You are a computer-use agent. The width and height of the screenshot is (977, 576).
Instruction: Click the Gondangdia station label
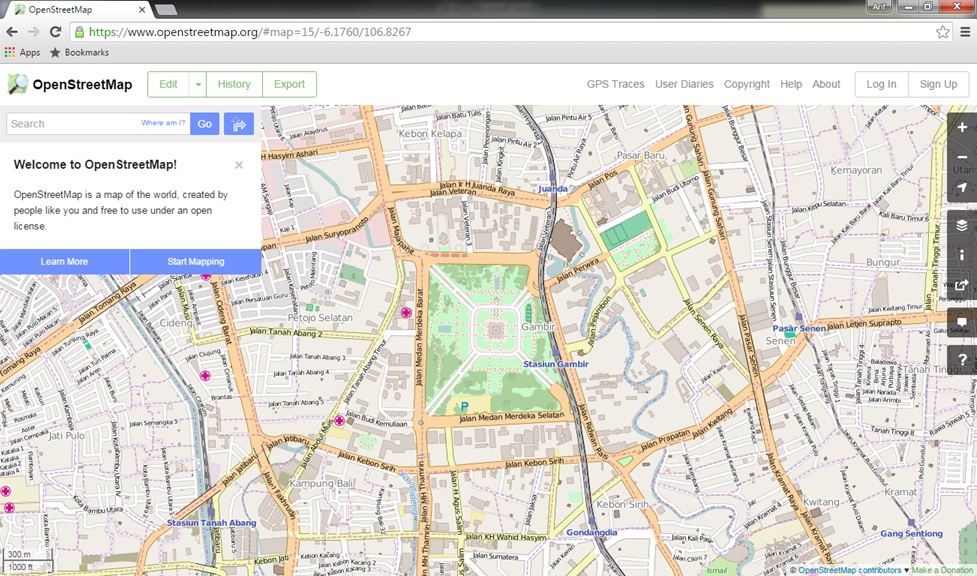(x=591, y=532)
